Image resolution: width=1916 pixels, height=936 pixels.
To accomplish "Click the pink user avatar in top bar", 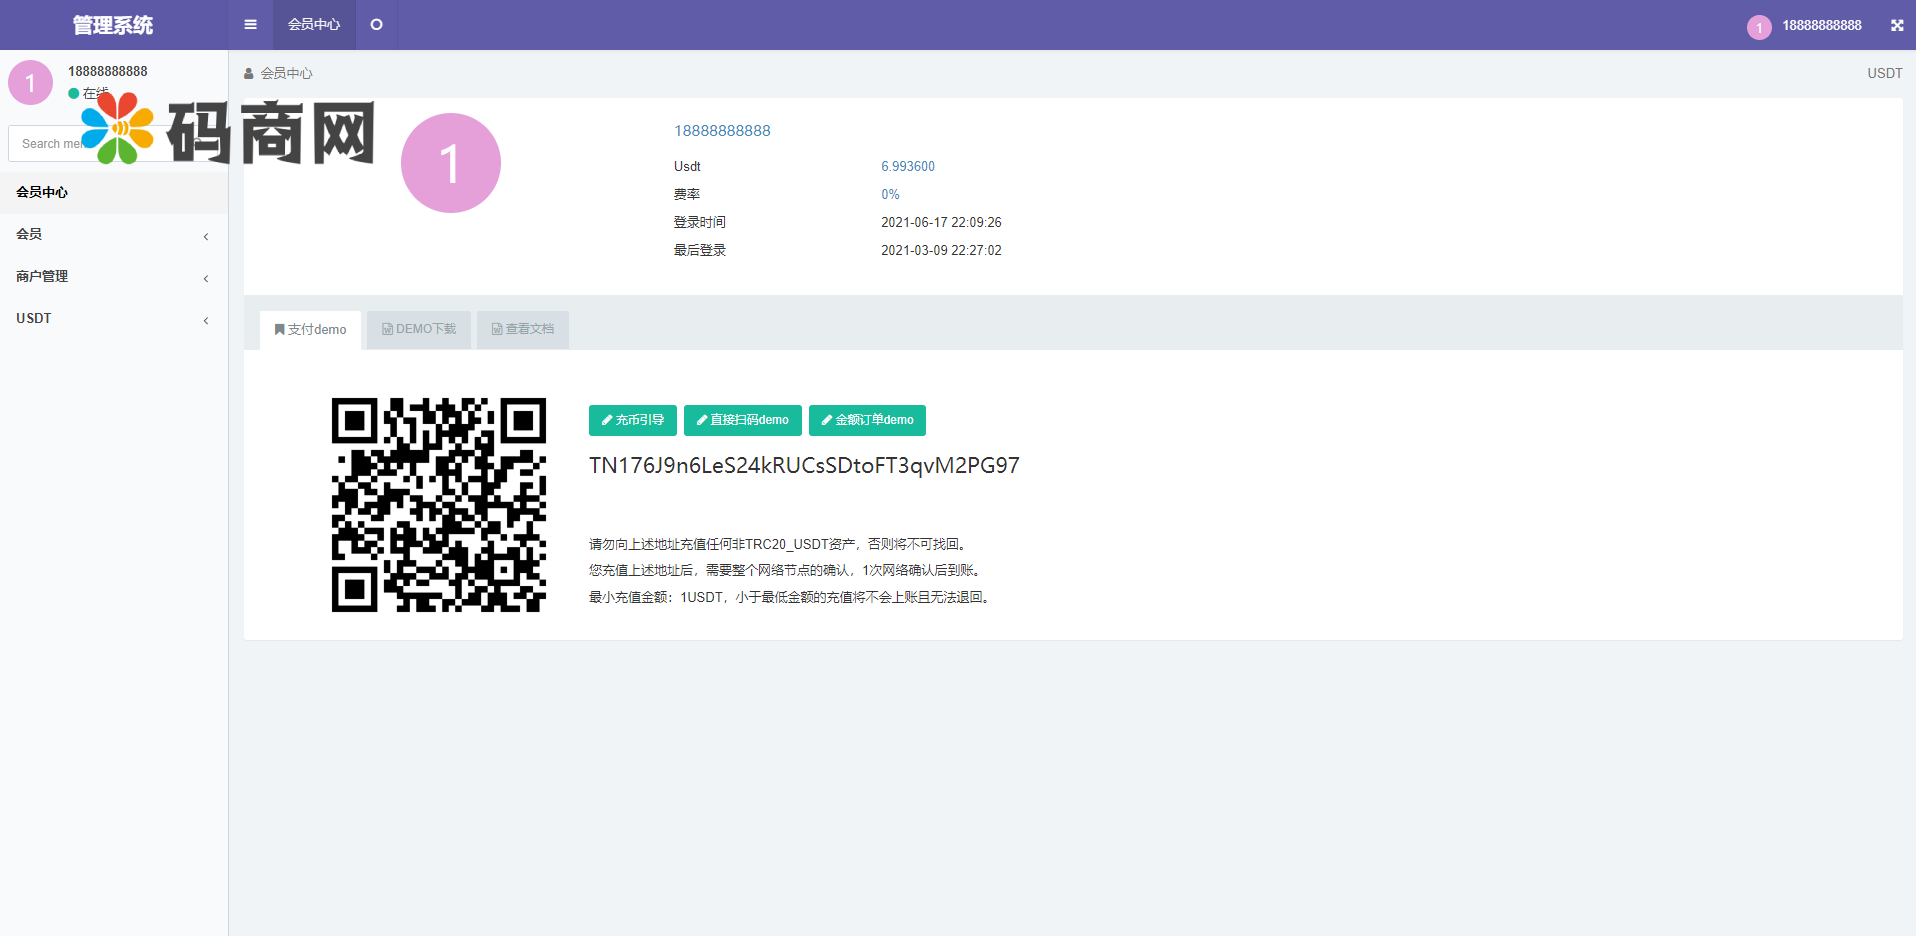I will [1759, 27].
